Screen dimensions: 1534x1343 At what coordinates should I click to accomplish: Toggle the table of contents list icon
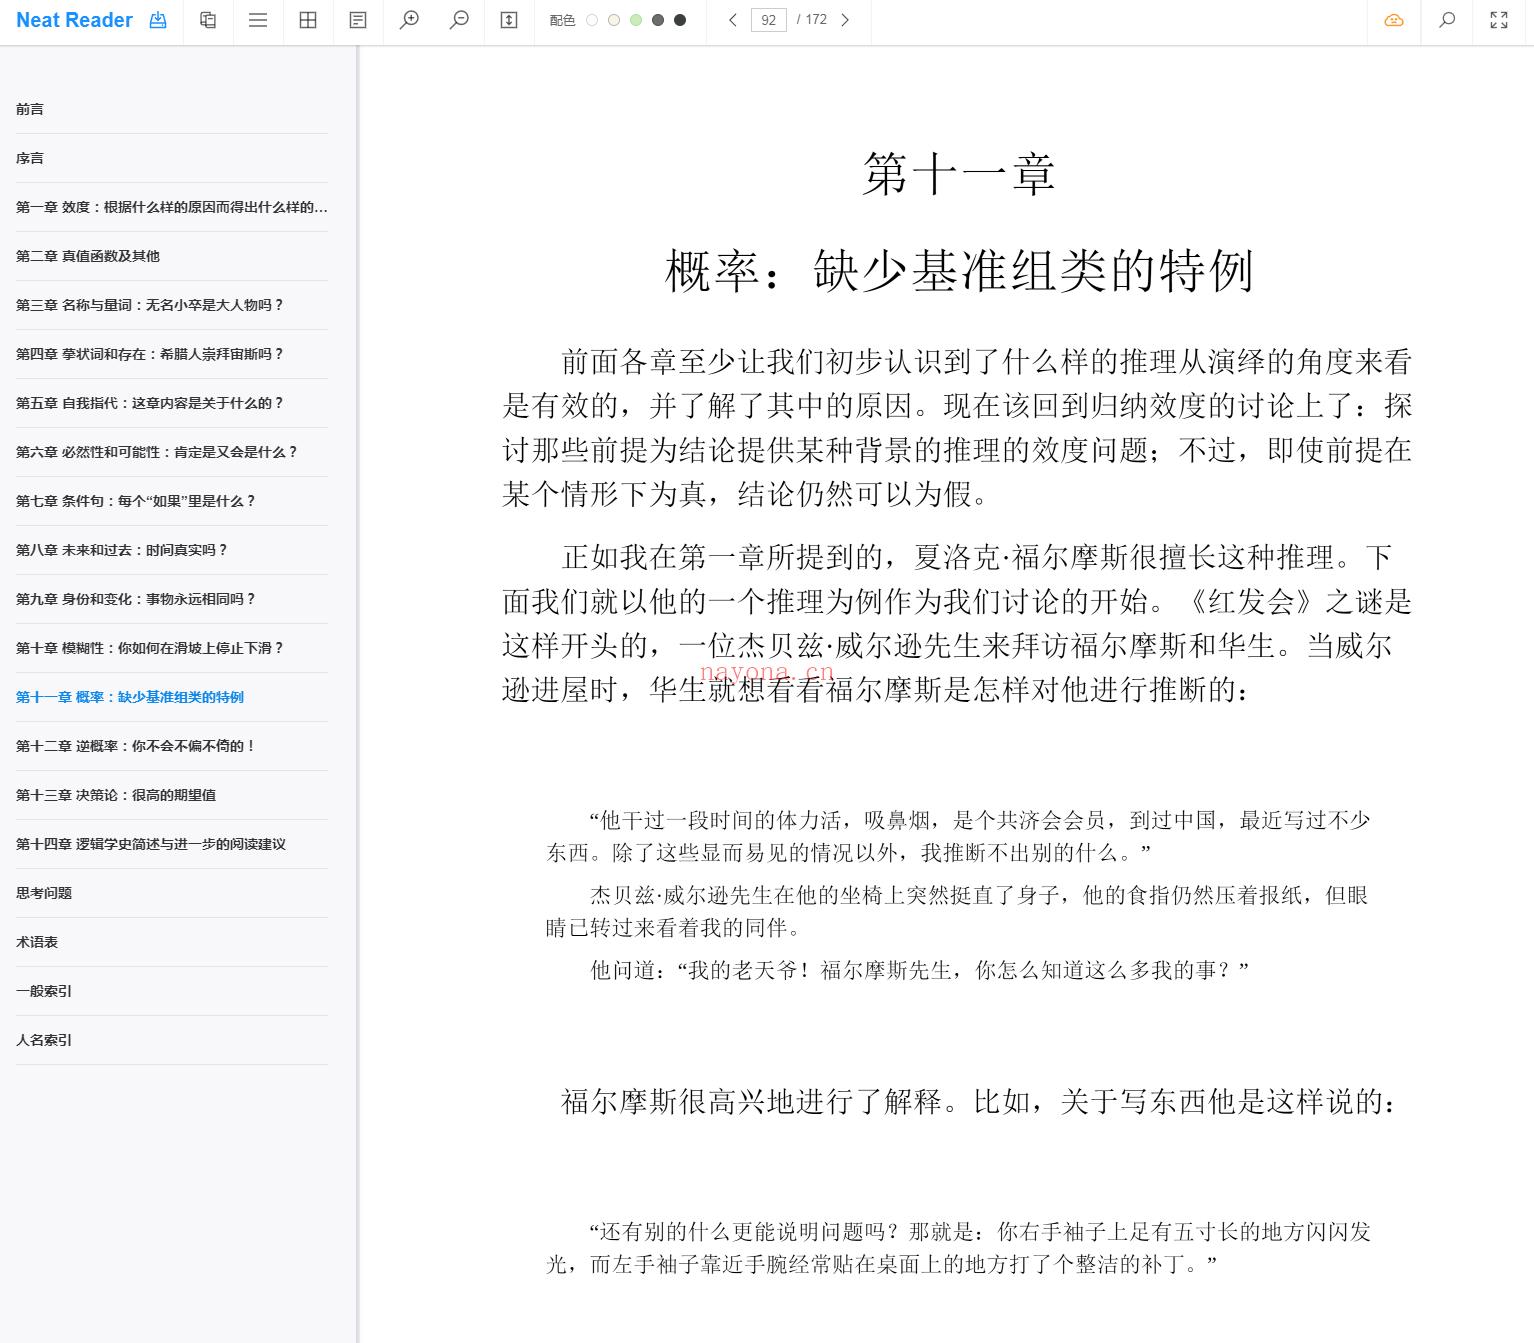pyautogui.click(x=258, y=20)
